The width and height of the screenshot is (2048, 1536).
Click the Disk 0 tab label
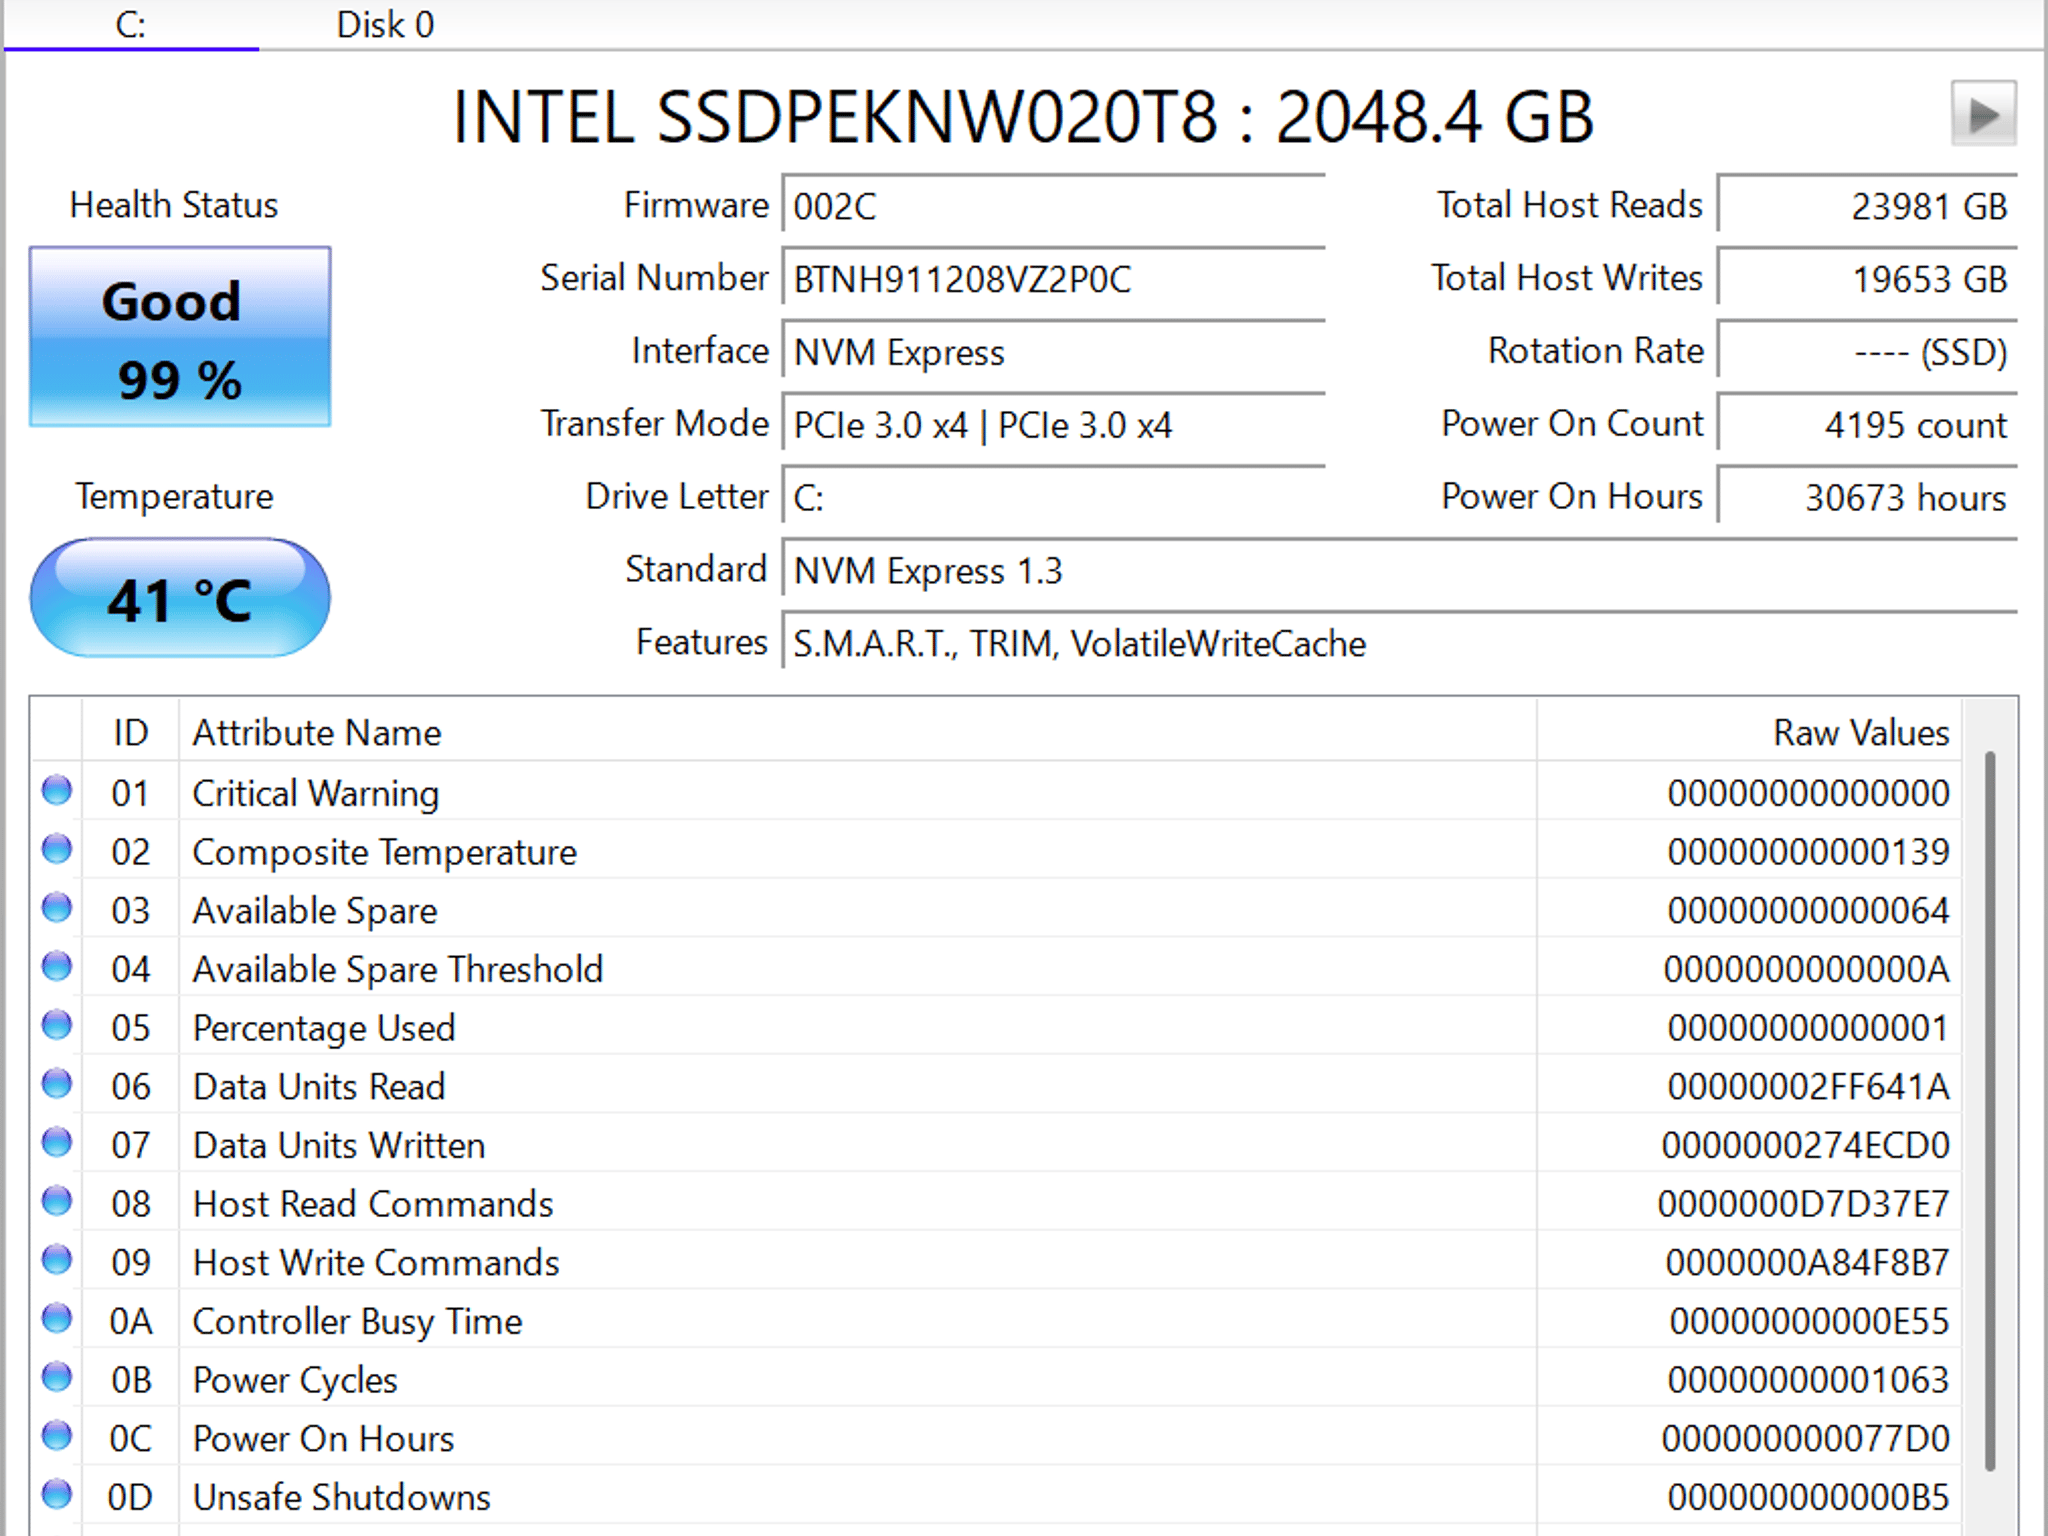[385, 25]
